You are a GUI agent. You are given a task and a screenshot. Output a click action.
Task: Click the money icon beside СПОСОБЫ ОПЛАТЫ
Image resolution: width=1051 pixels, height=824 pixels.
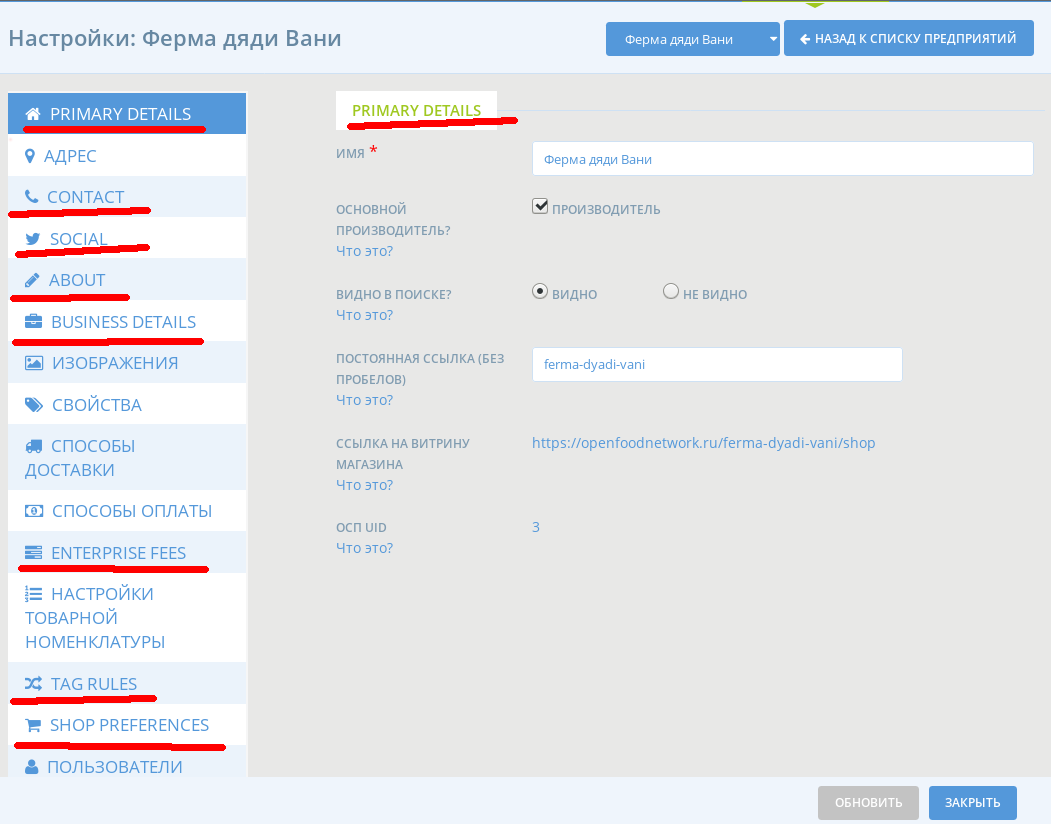coord(34,511)
